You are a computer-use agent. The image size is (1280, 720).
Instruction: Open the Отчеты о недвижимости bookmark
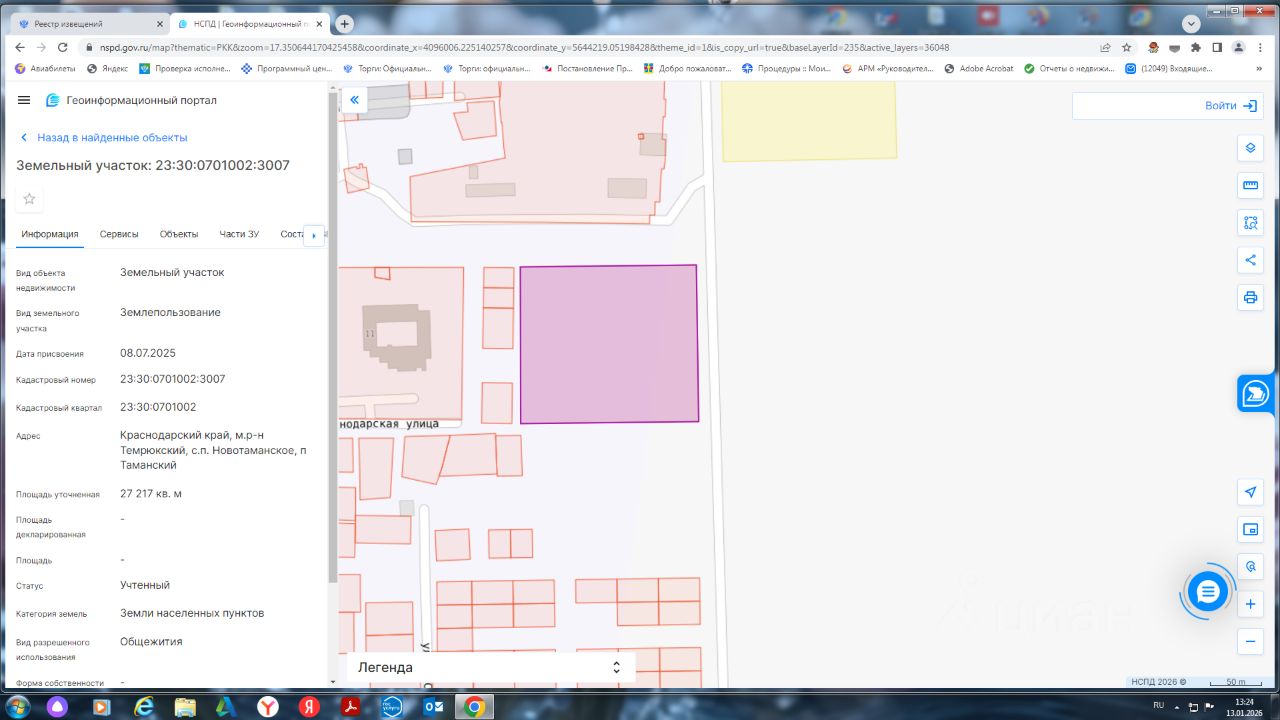(x=1069, y=69)
